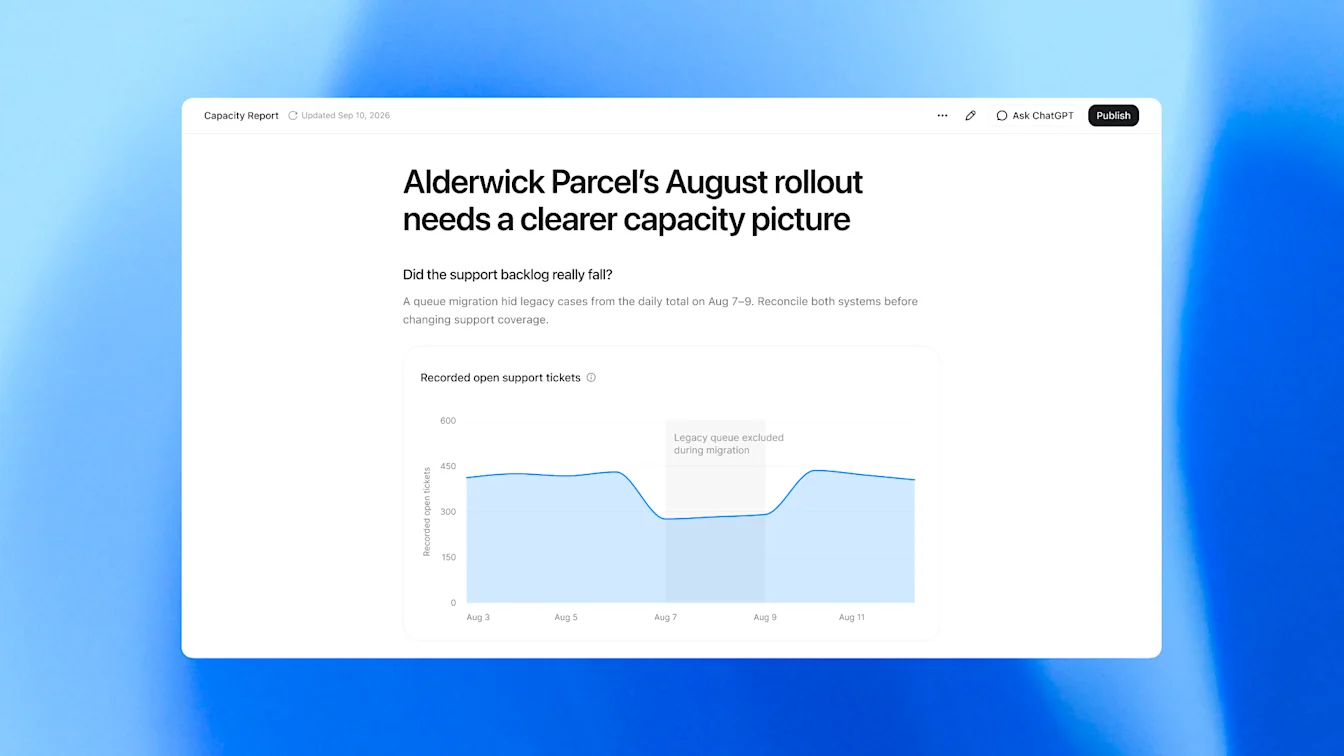The image size is (1344, 756).
Task: Click the 'Recorded open support tickets' chart title
Action: [x=500, y=378]
